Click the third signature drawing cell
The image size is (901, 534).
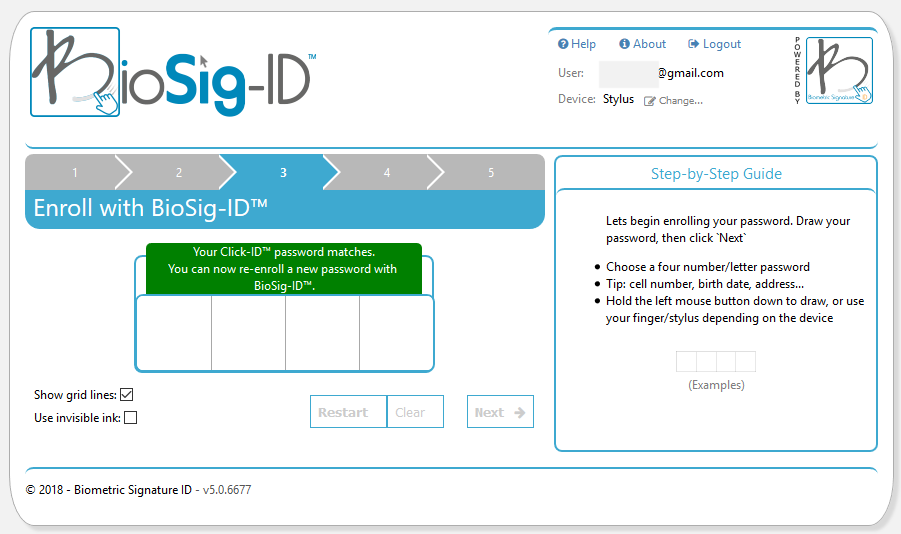click(x=322, y=333)
